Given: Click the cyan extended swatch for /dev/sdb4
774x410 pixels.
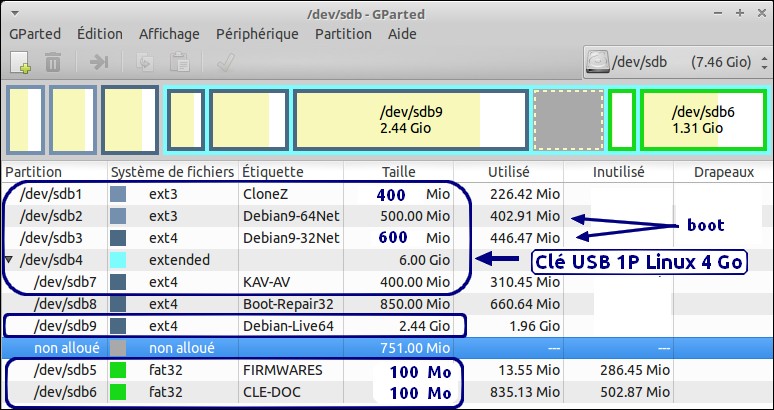Looking at the screenshot, I should pyautogui.click(x=119, y=260).
